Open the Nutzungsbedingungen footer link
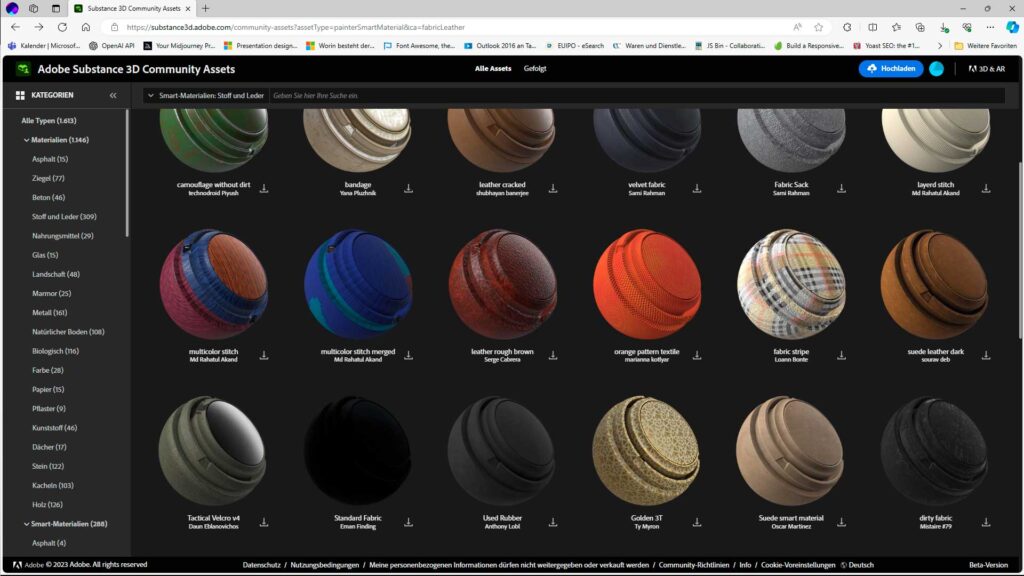Screen dimensions: 1024x576 tap(325, 565)
